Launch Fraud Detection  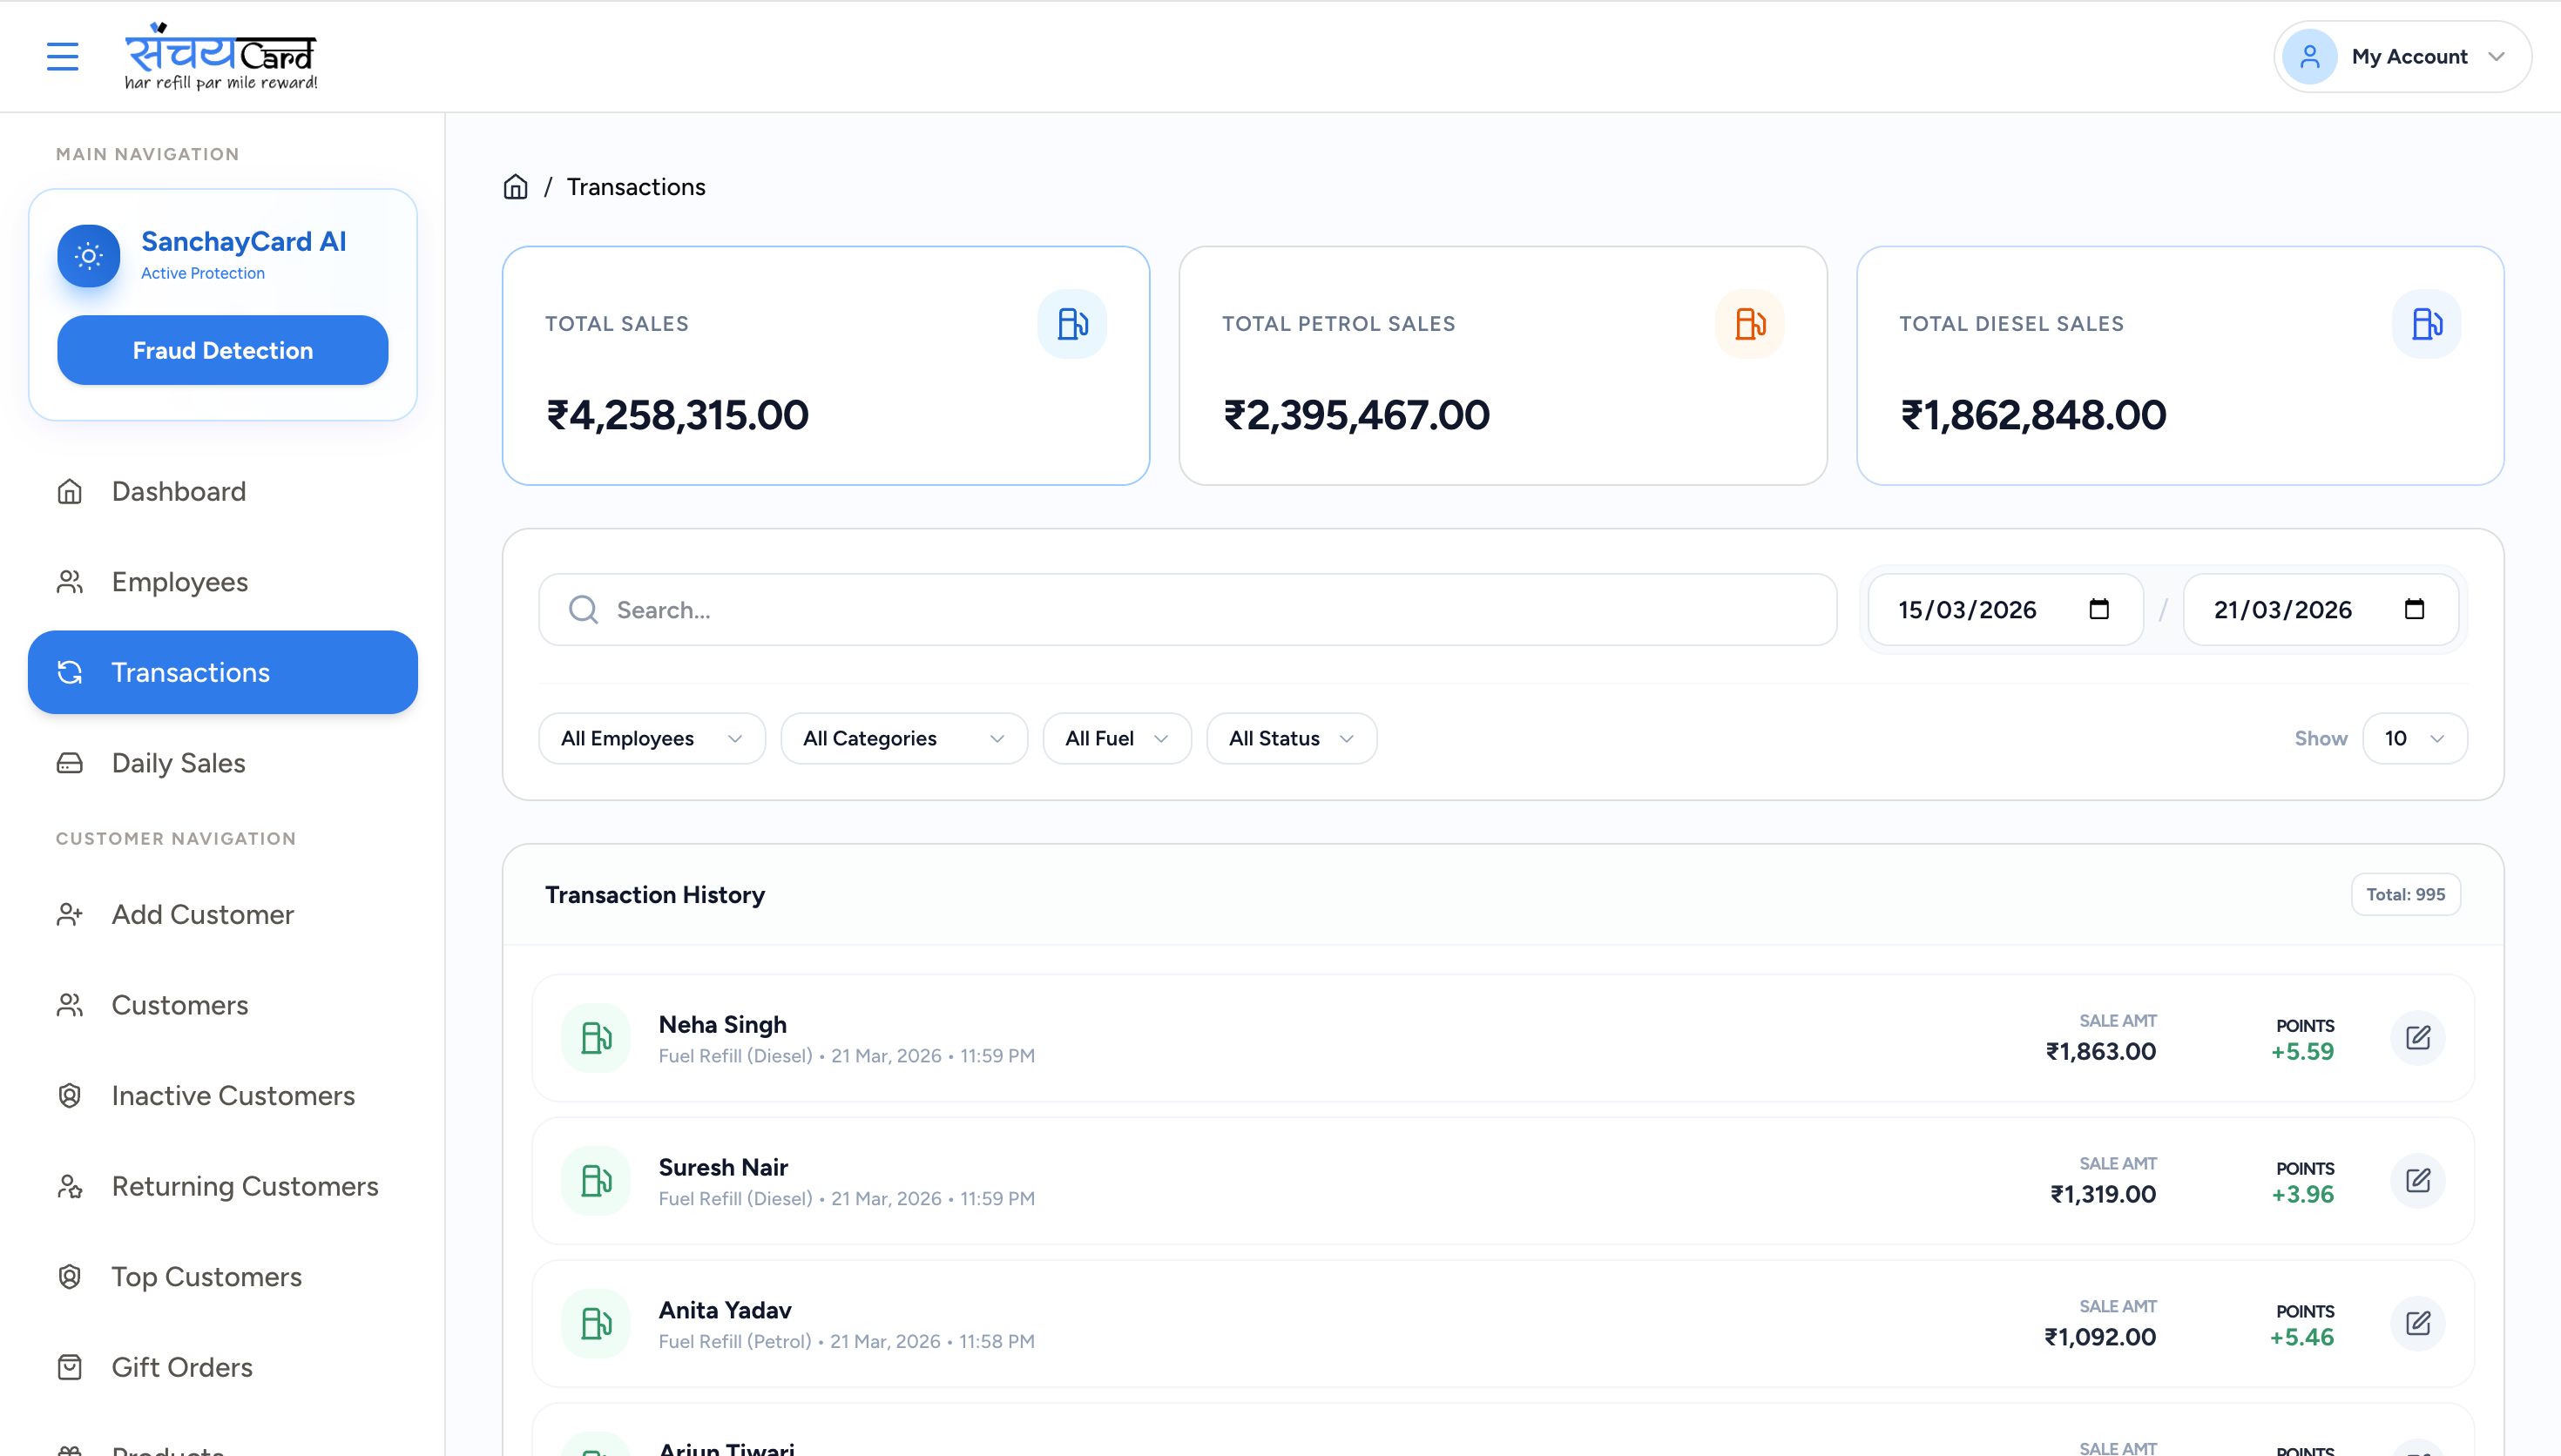pos(223,350)
